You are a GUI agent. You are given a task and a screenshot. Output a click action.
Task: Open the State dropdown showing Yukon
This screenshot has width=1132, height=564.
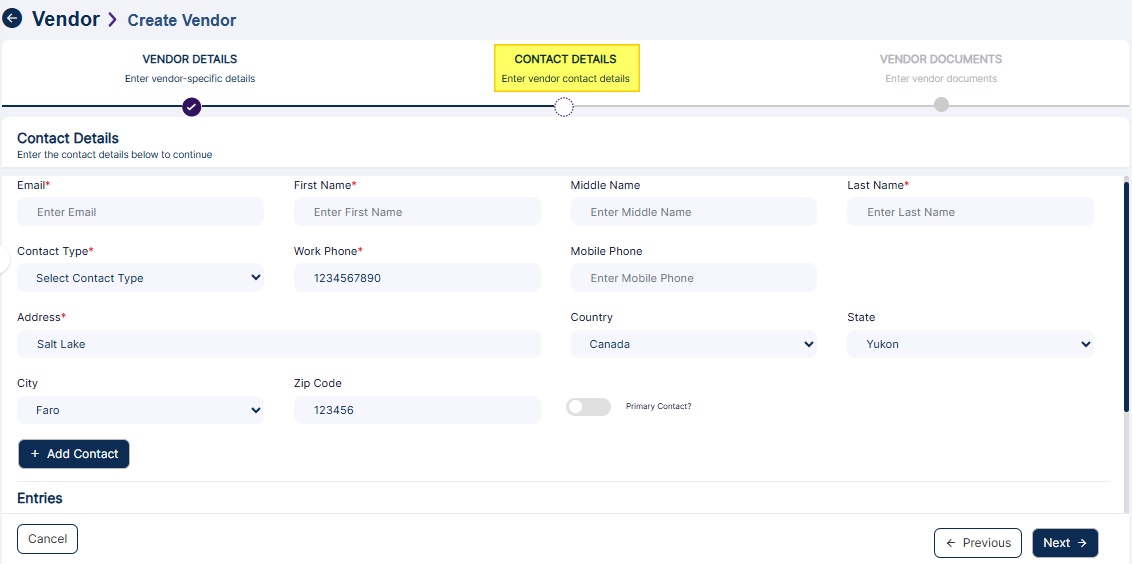pos(970,344)
